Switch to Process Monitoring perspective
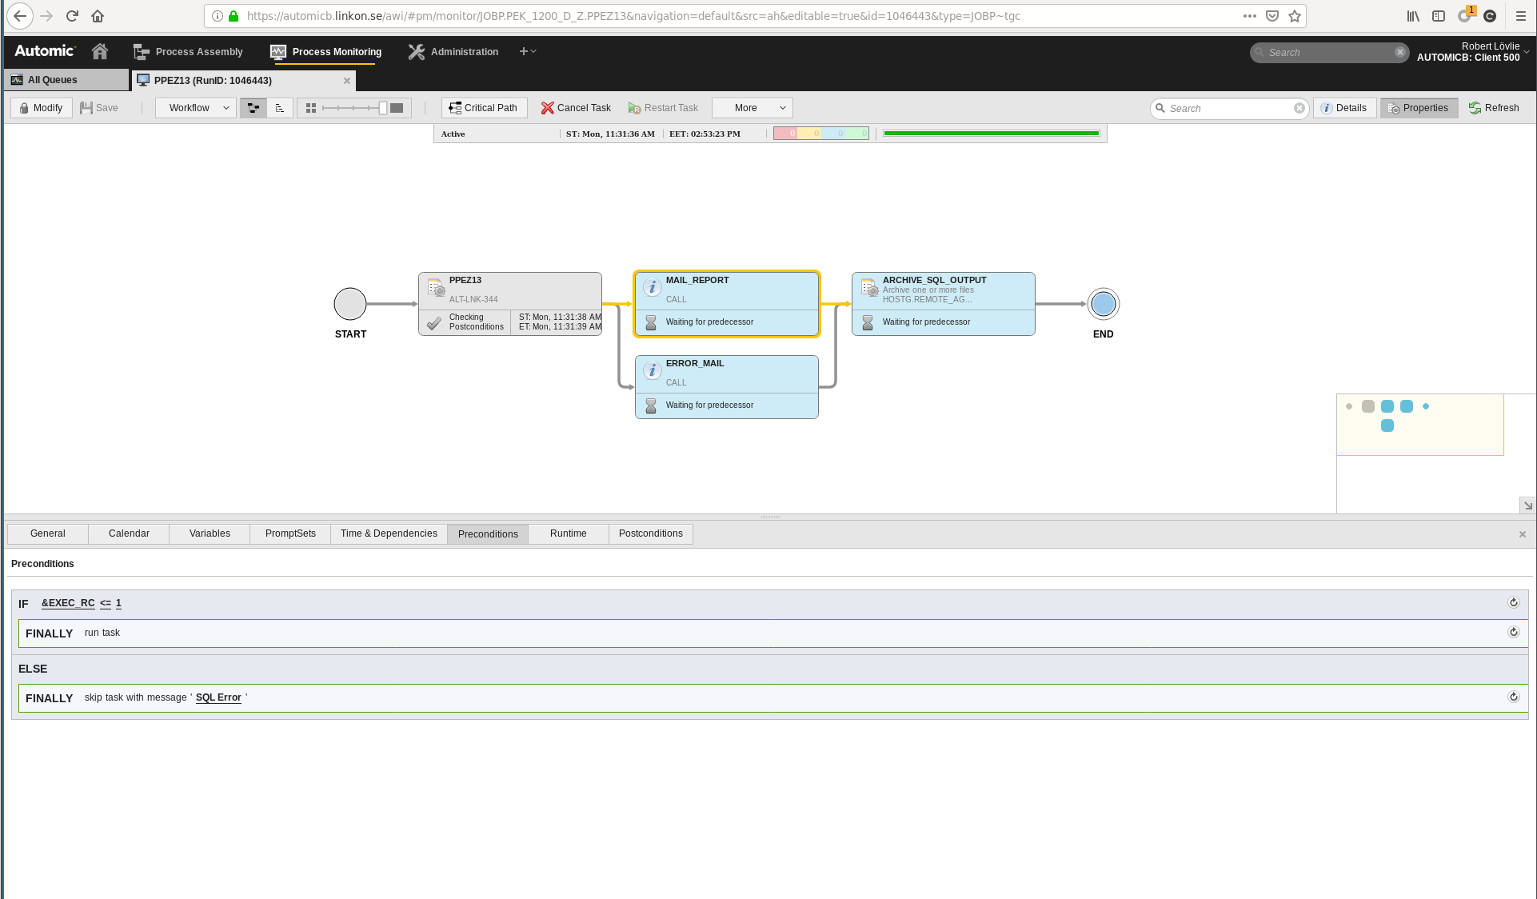Image resolution: width=1537 pixels, height=899 pixels. 326,52
